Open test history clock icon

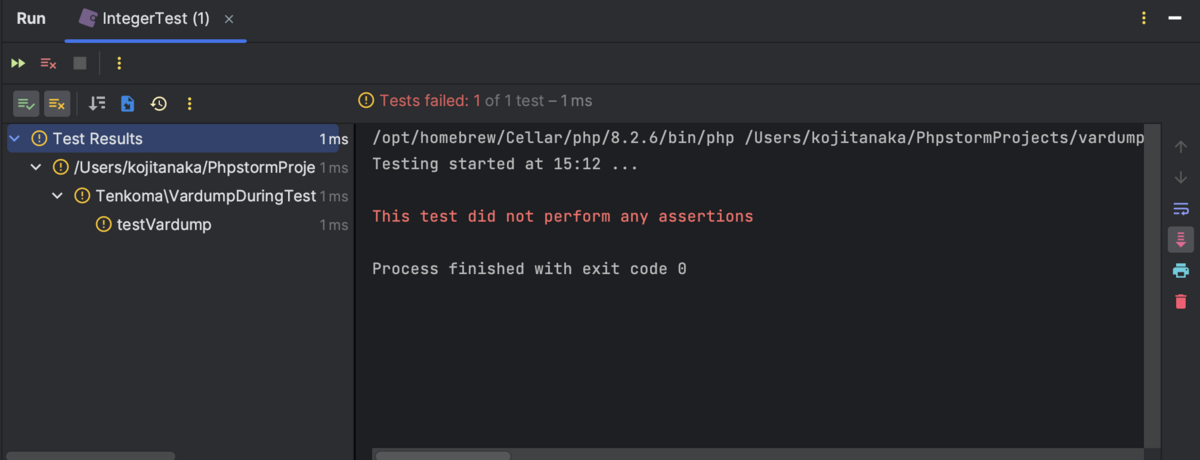158,103
